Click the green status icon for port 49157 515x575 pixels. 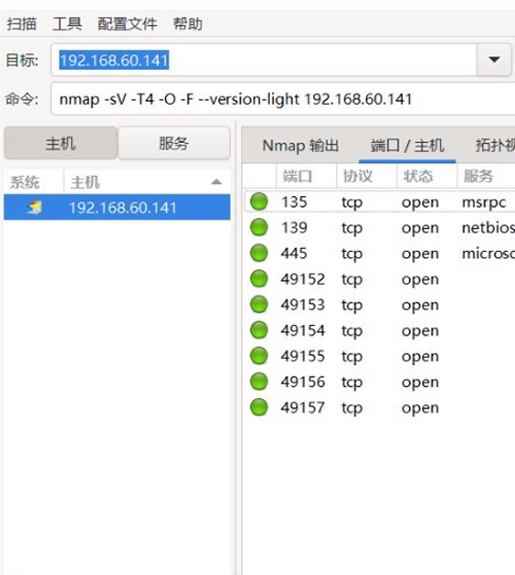(x=259, y=407)
